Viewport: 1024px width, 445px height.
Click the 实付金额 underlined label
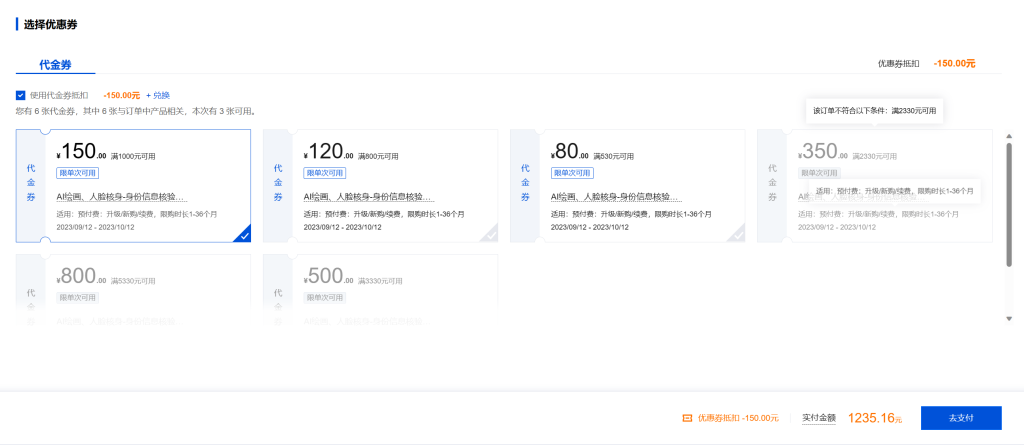point(818,418)
